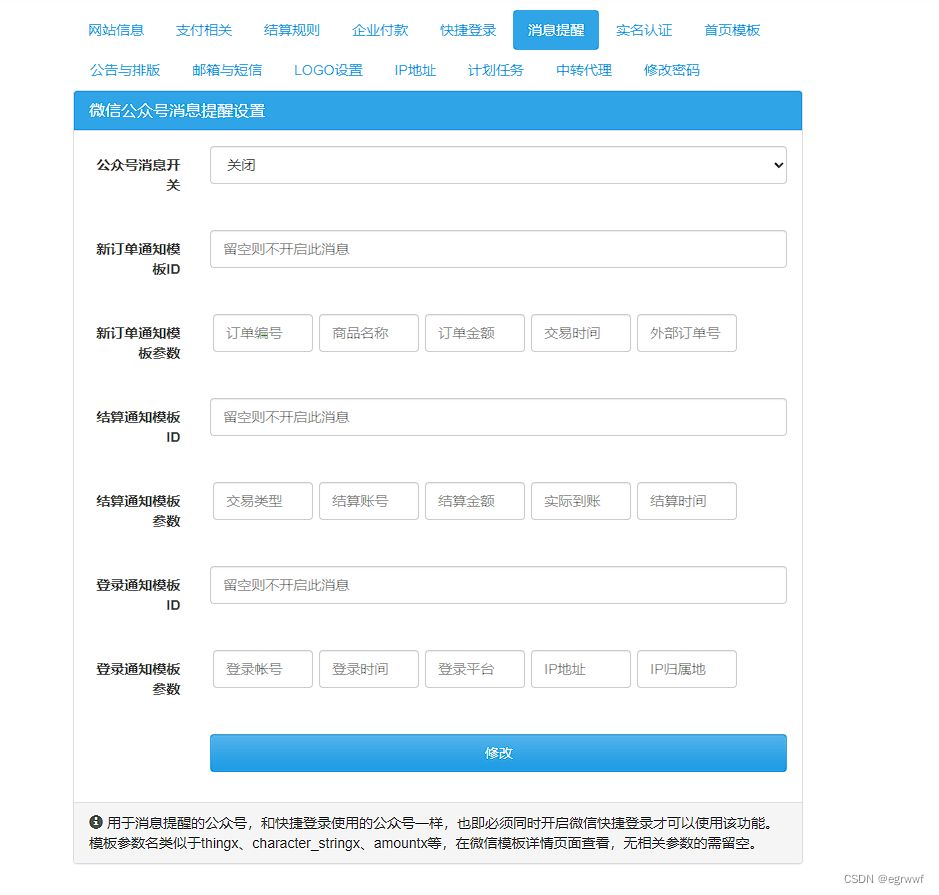The height and width of the screenshot is (895, 939).
Task: Click the 新订单通知模板ID input field
Action: [497, 249]
